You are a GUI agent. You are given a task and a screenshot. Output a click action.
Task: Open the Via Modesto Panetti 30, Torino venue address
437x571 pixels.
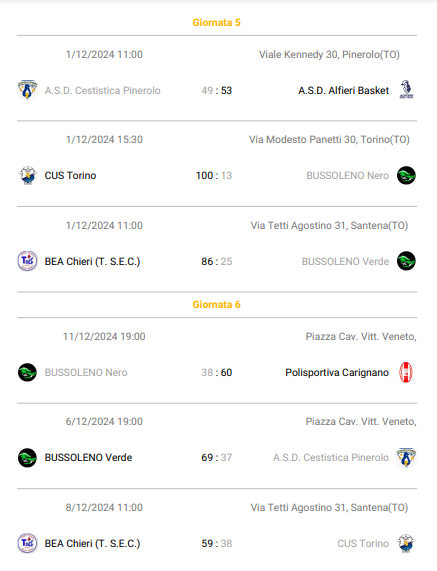(329, 139)
